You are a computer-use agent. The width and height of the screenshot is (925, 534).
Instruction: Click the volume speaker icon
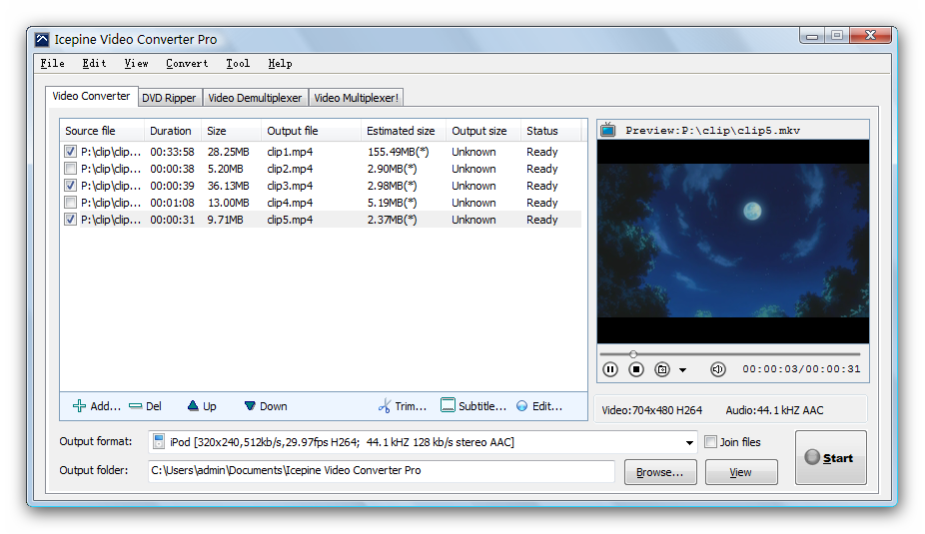pos(717,369)
